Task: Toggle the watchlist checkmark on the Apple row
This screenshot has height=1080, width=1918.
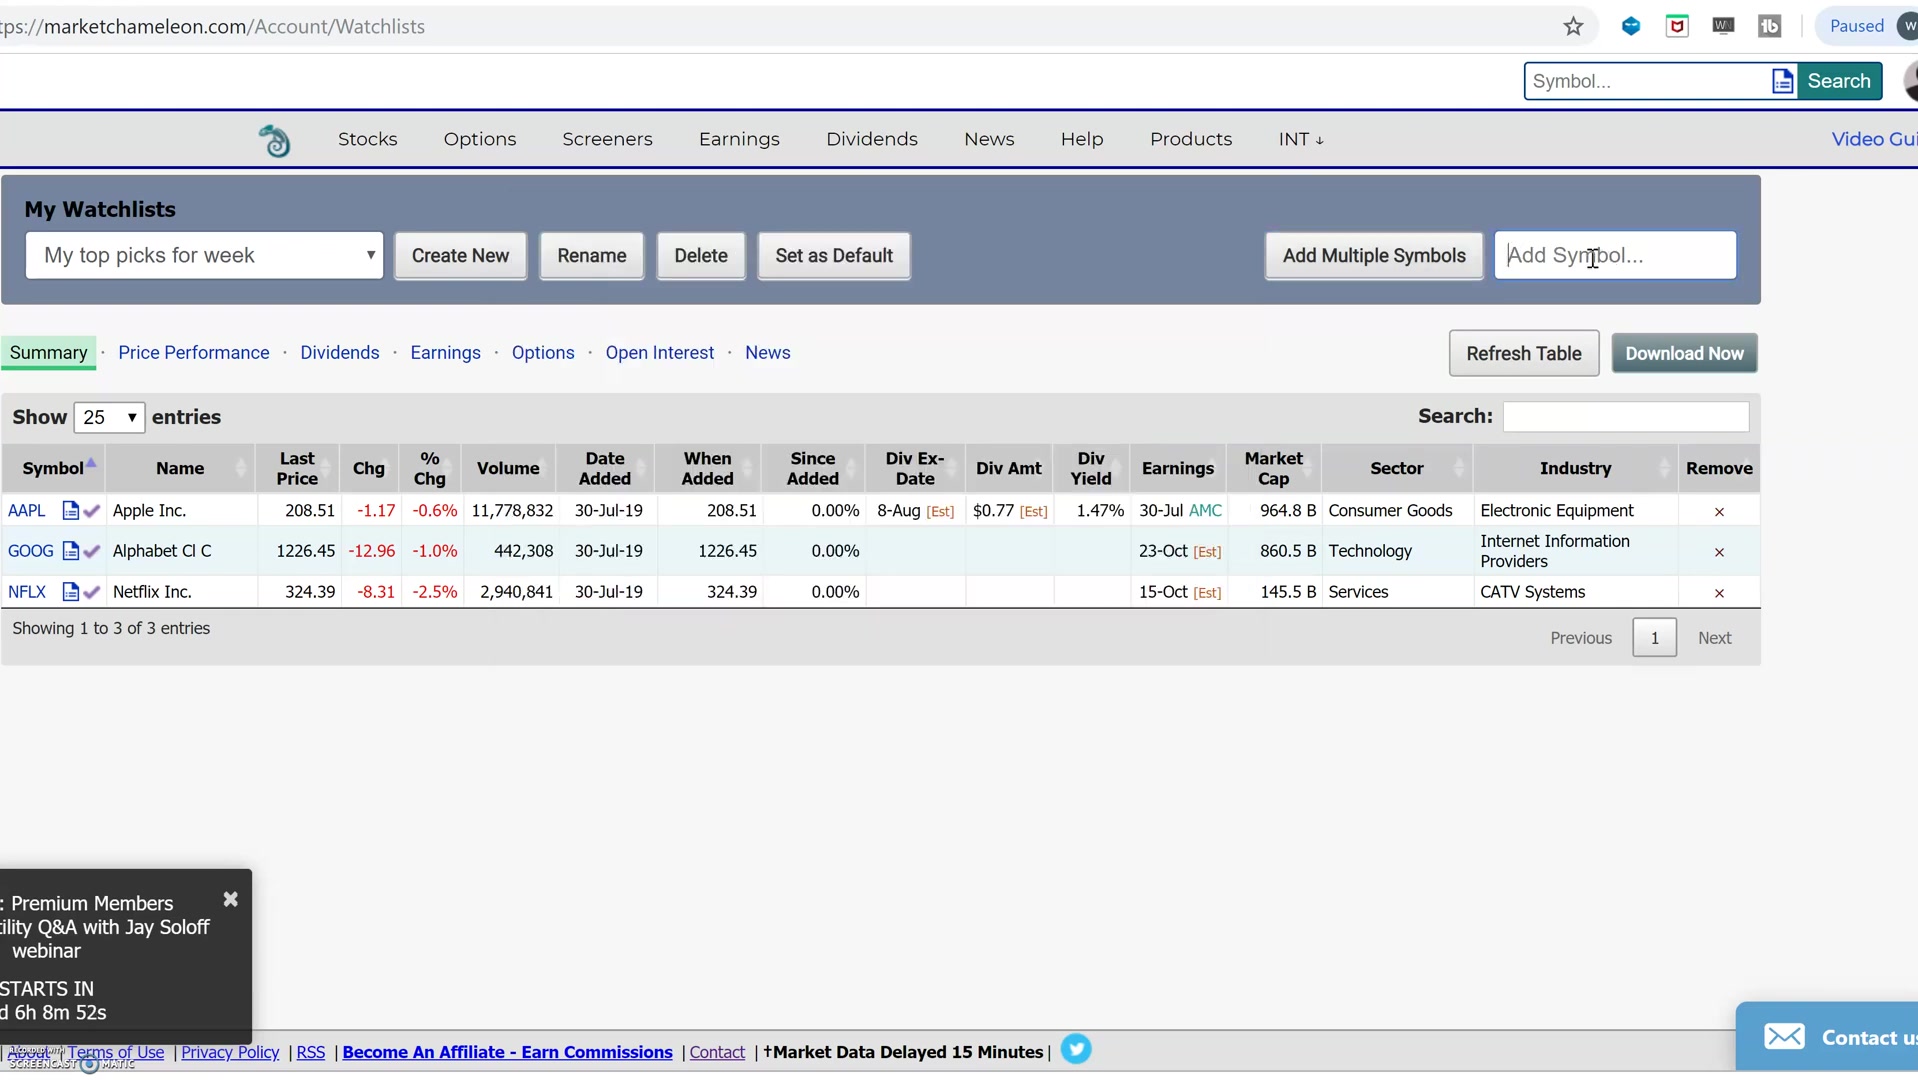Action: (91, 510)
